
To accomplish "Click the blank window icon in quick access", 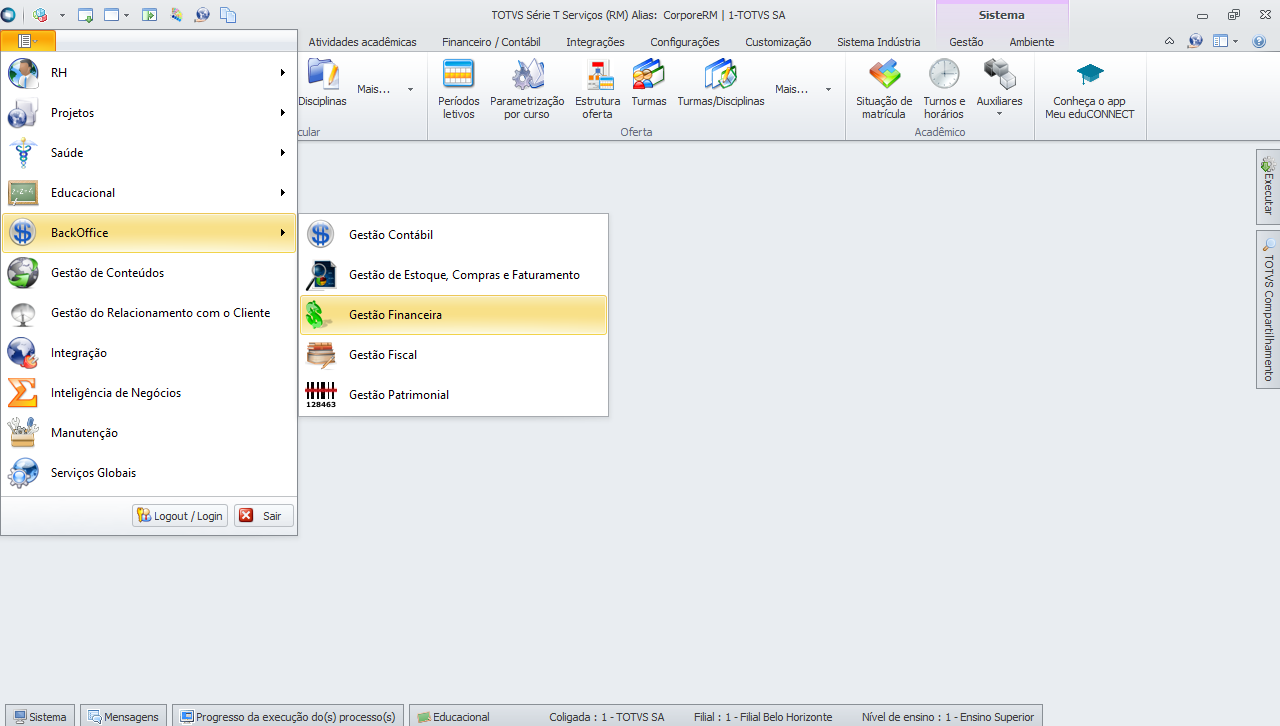I will 111,15.
